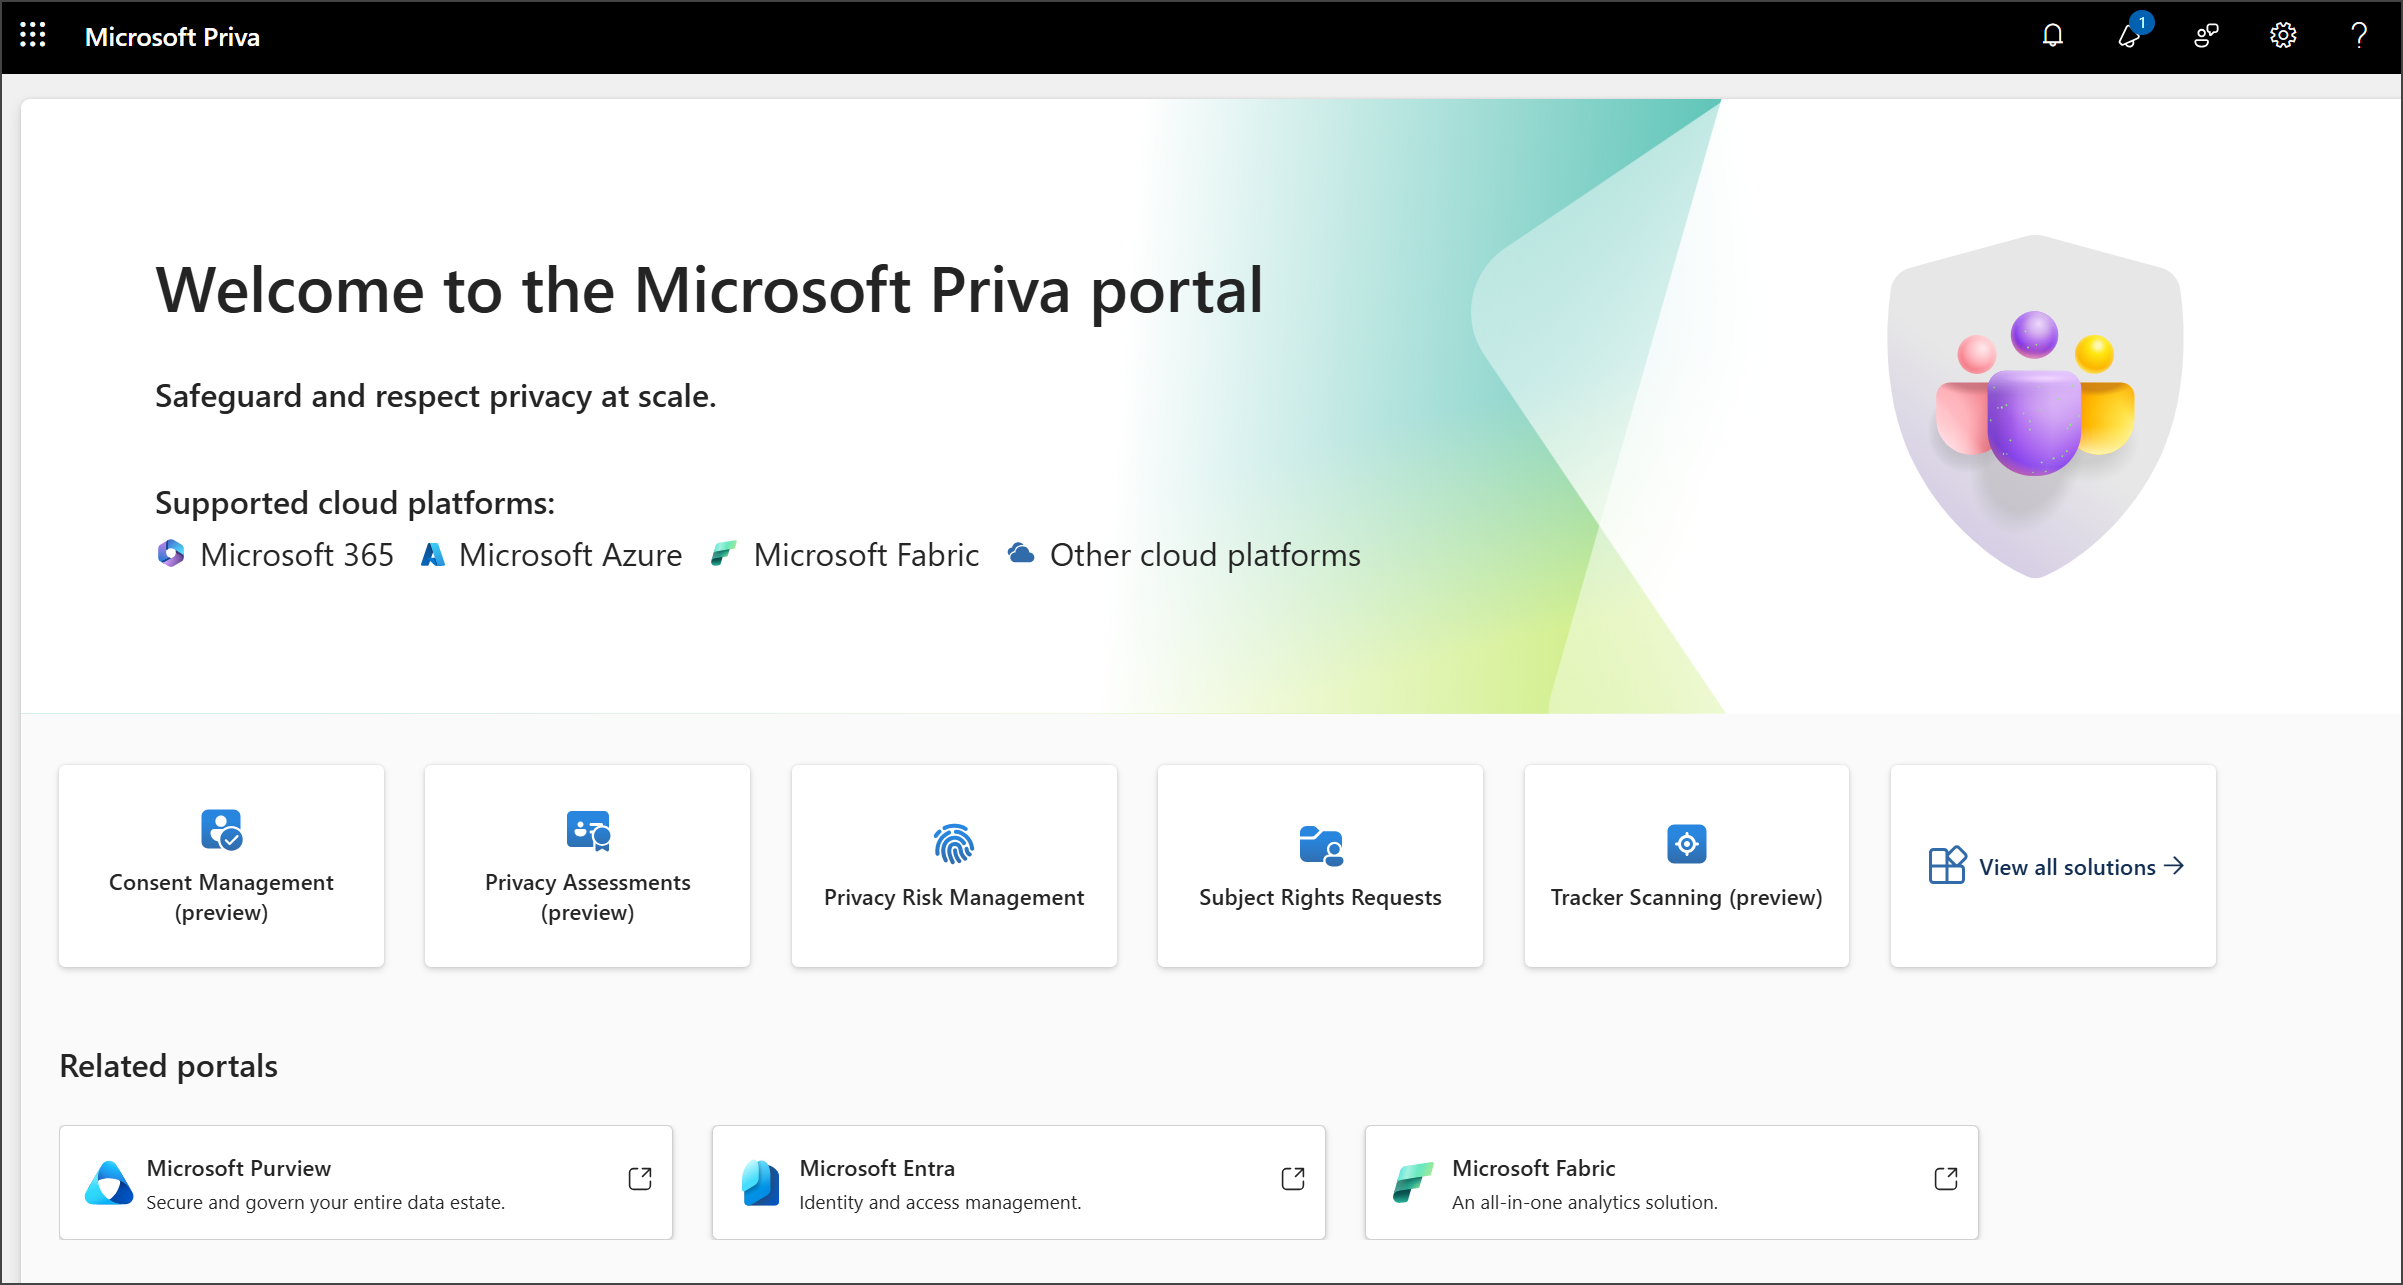Open Privacy Assessments preview solution
Image resolution: width=2403 pixels, height=1285 pixels.
tap(586, 866)
